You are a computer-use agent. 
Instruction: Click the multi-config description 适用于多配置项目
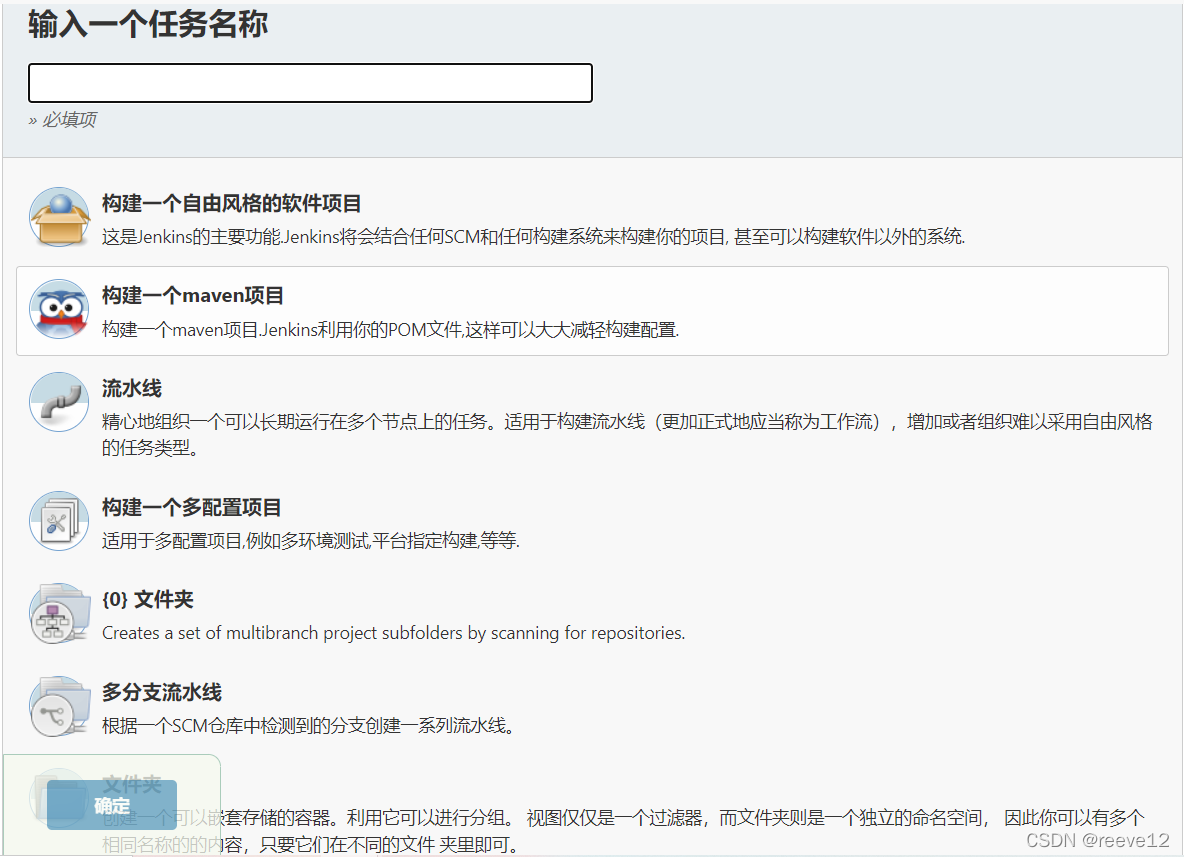coord(311,541)
